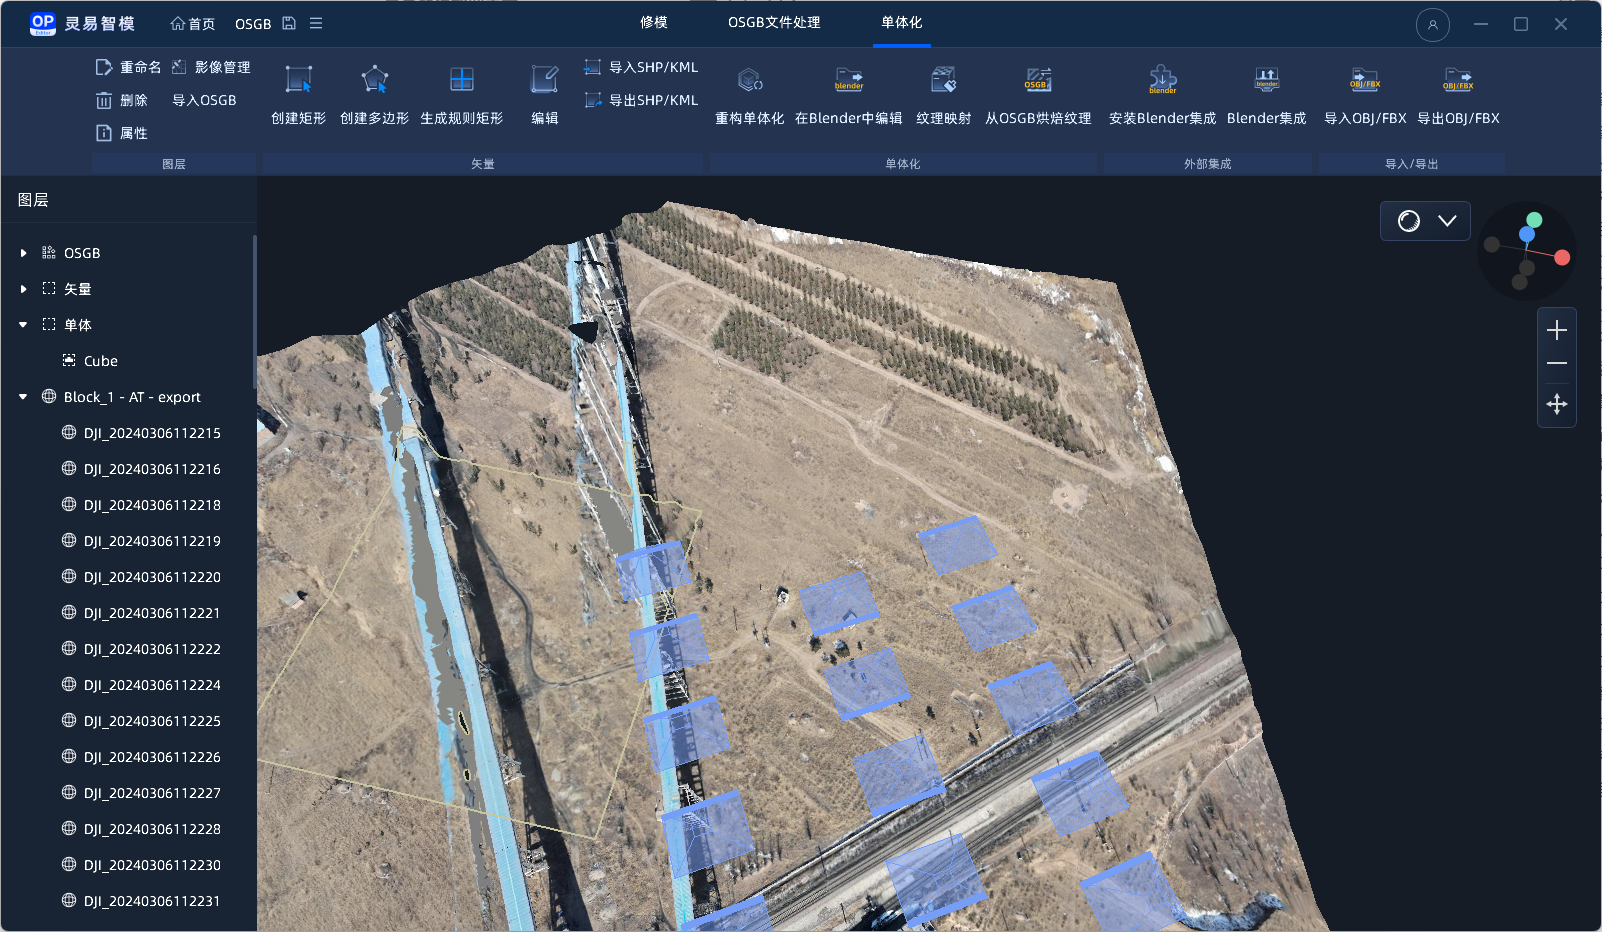This screenshot has width=1602, height=932.
Task: Click Bake Texture from OSGB icon
Action: [x=1038, y=80]
